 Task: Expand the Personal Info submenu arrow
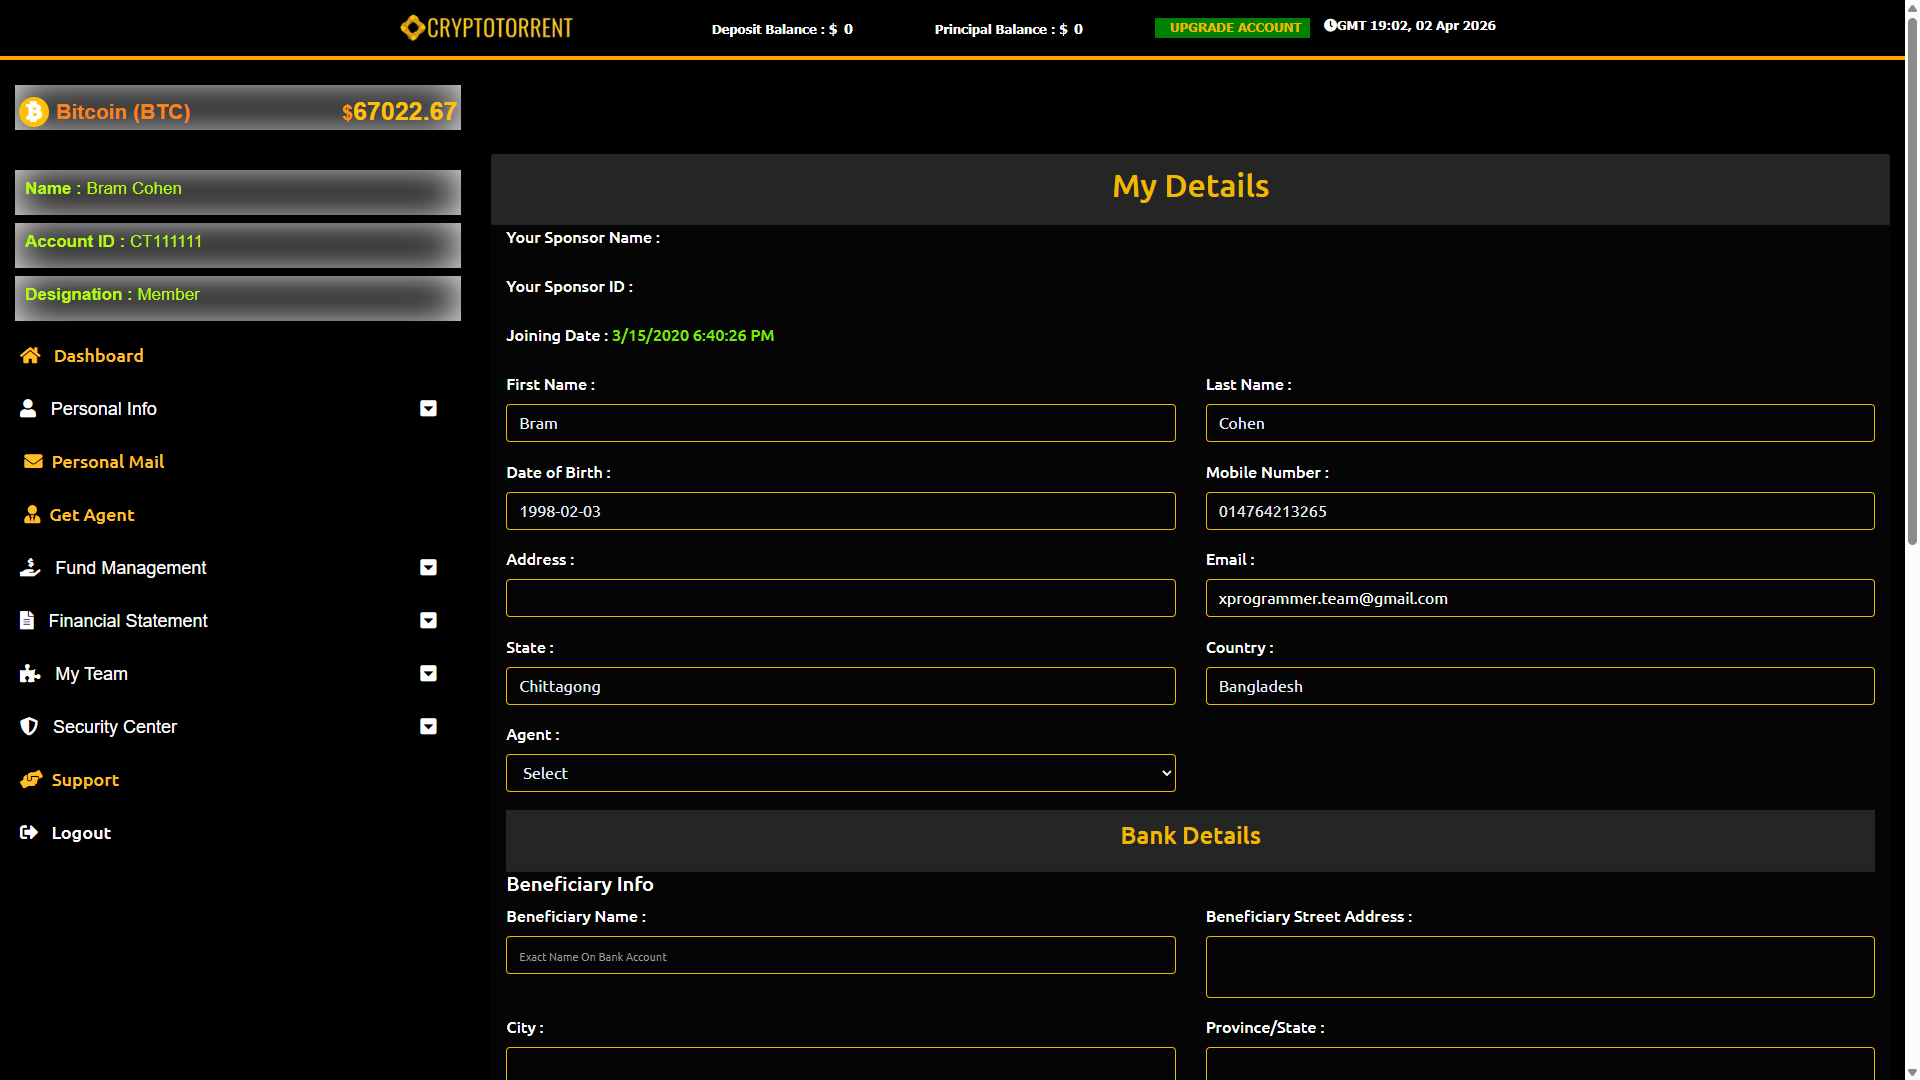(x=428, y=409)
